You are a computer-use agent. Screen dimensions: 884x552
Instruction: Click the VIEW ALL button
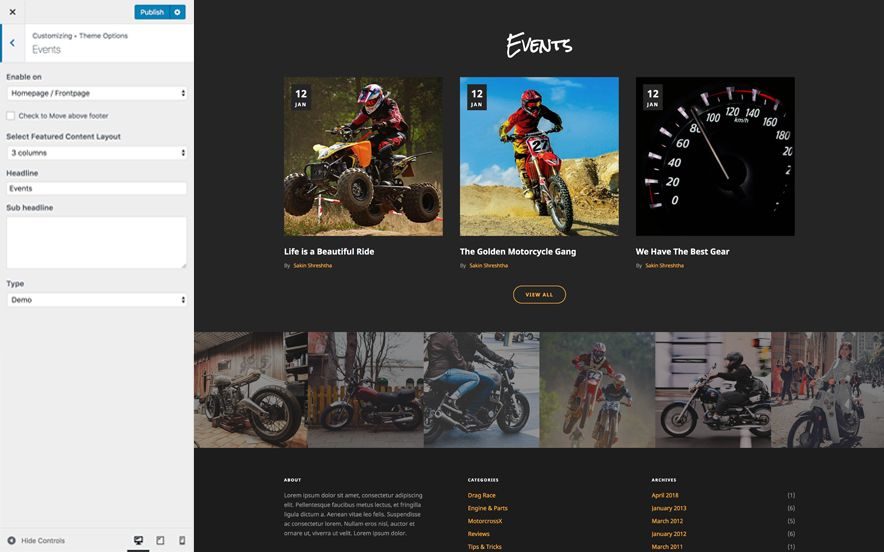point(539,294)
